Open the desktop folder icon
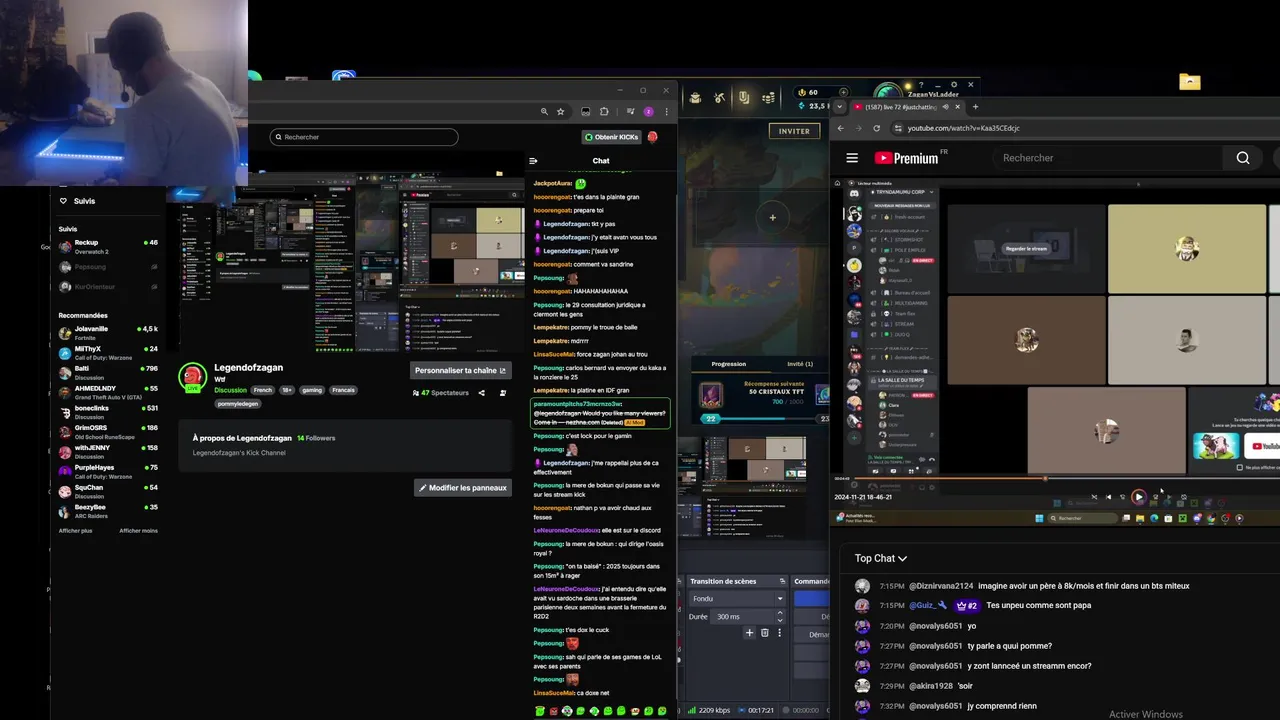This screenshot has height=720, width=1280. tap(1189, 82)
